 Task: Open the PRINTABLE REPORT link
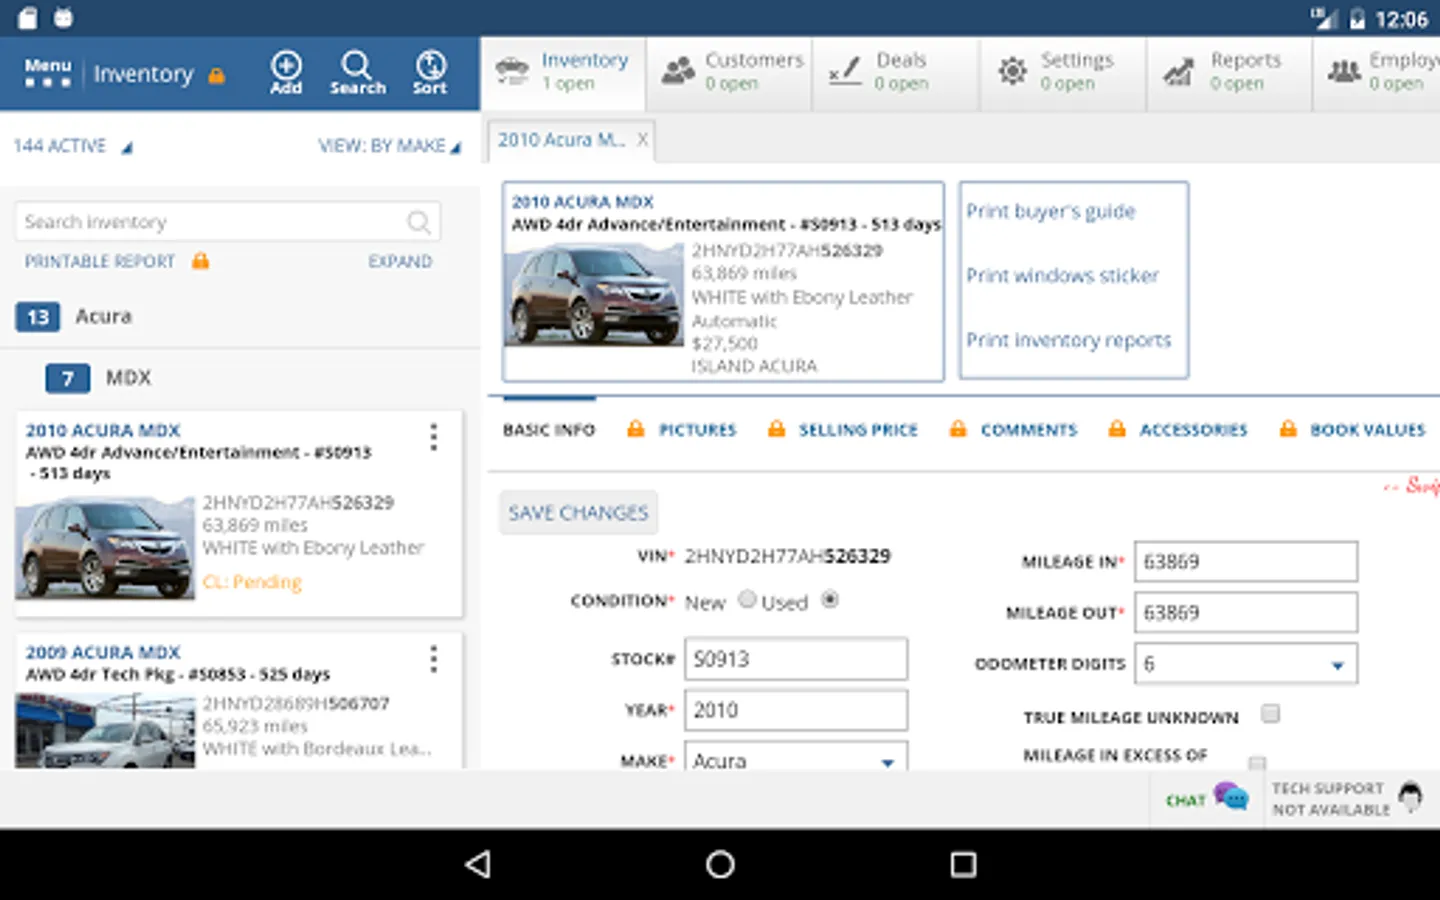point(99,261)
